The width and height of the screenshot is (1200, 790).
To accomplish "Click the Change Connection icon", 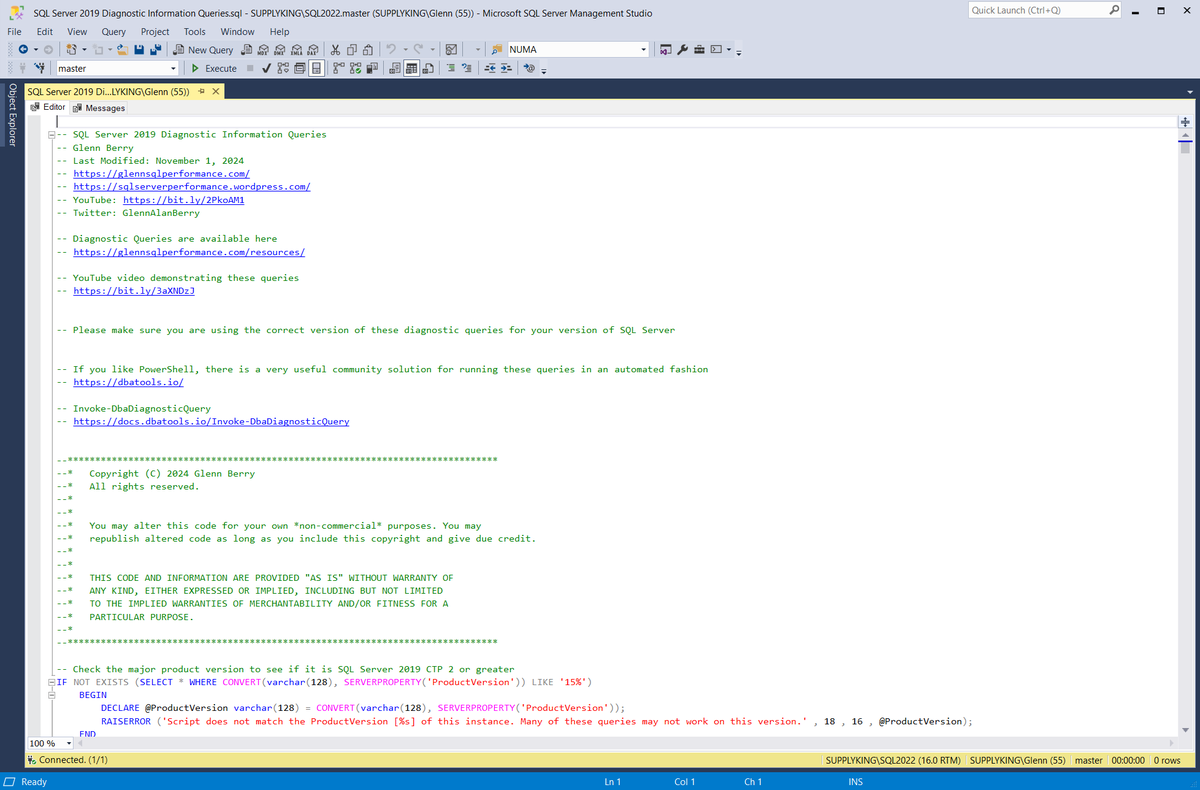I will coord(41,68).
